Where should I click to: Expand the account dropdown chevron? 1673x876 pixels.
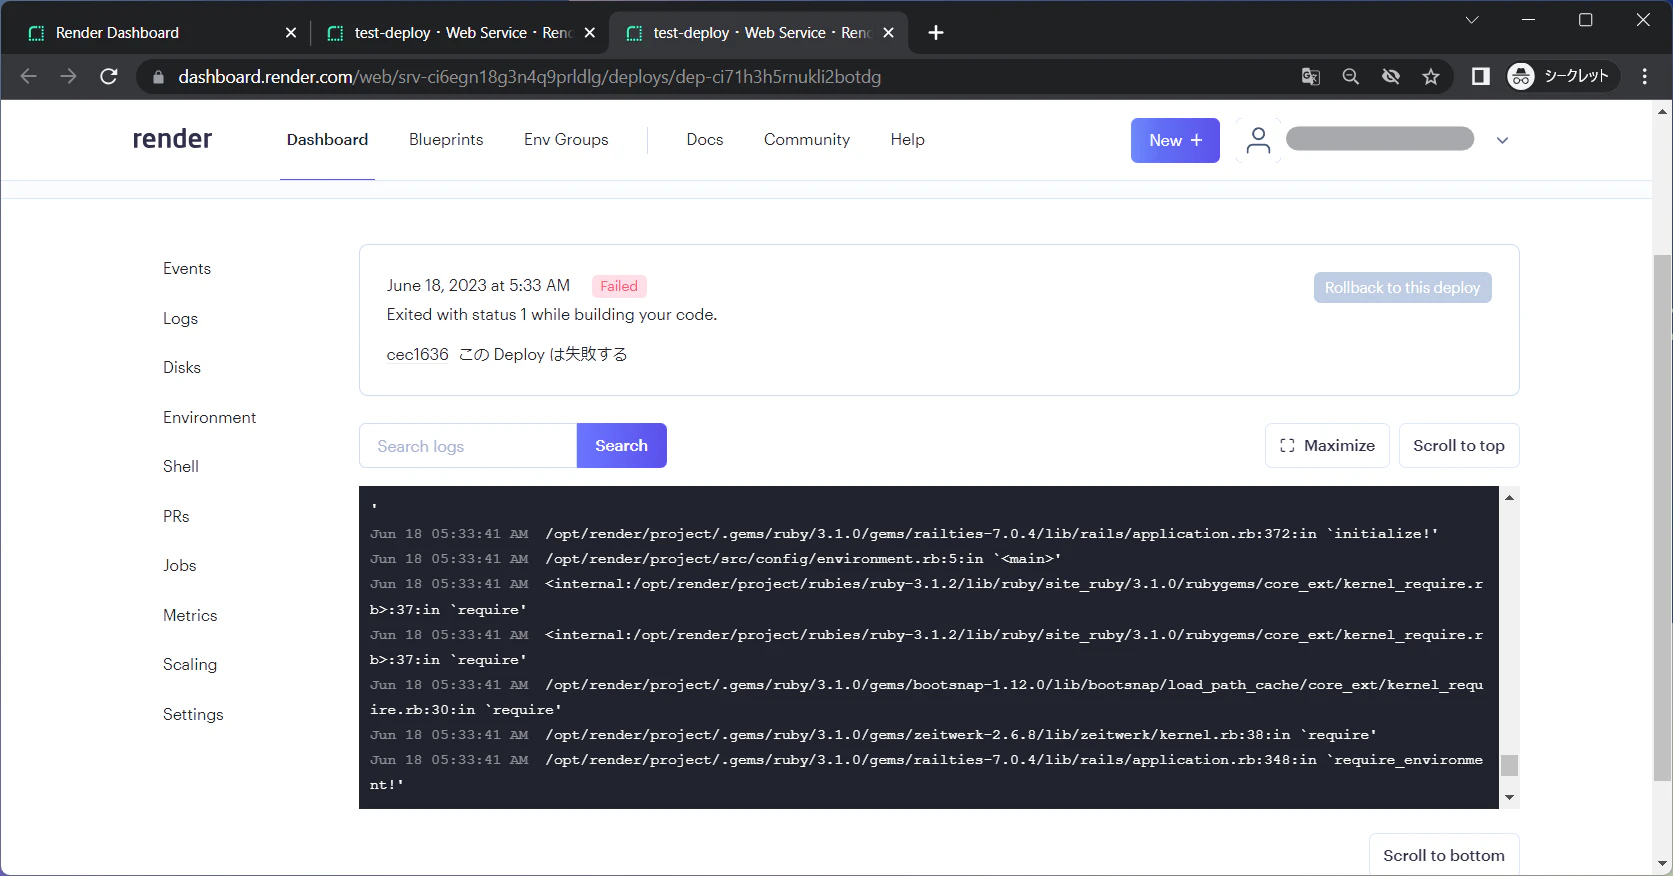pyautogui.click(x=1502, y=141)
